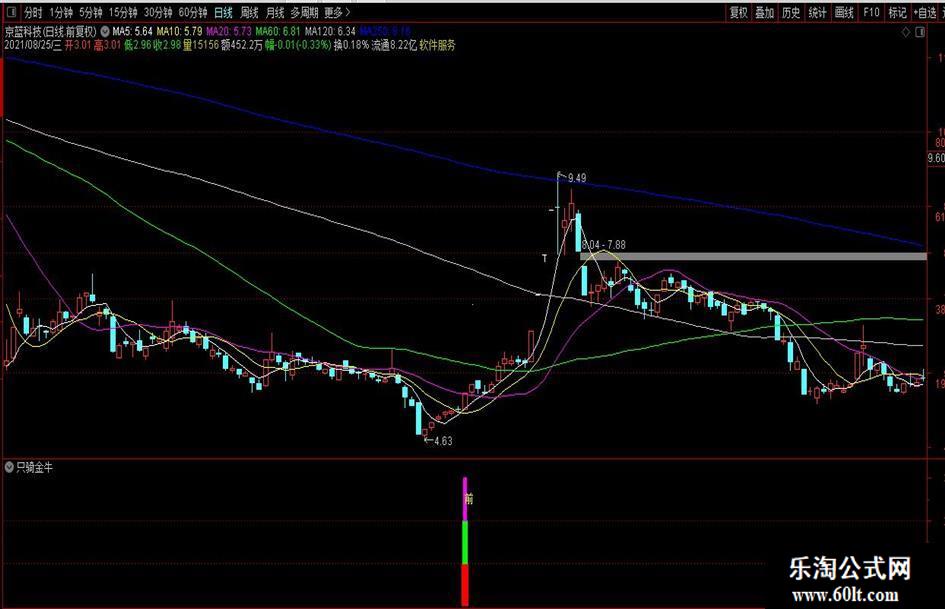The height and width of the screenshot is (609, 945).
Task: Click the 京蓝科技(日线,前复权) title
Action: (51, 31)
